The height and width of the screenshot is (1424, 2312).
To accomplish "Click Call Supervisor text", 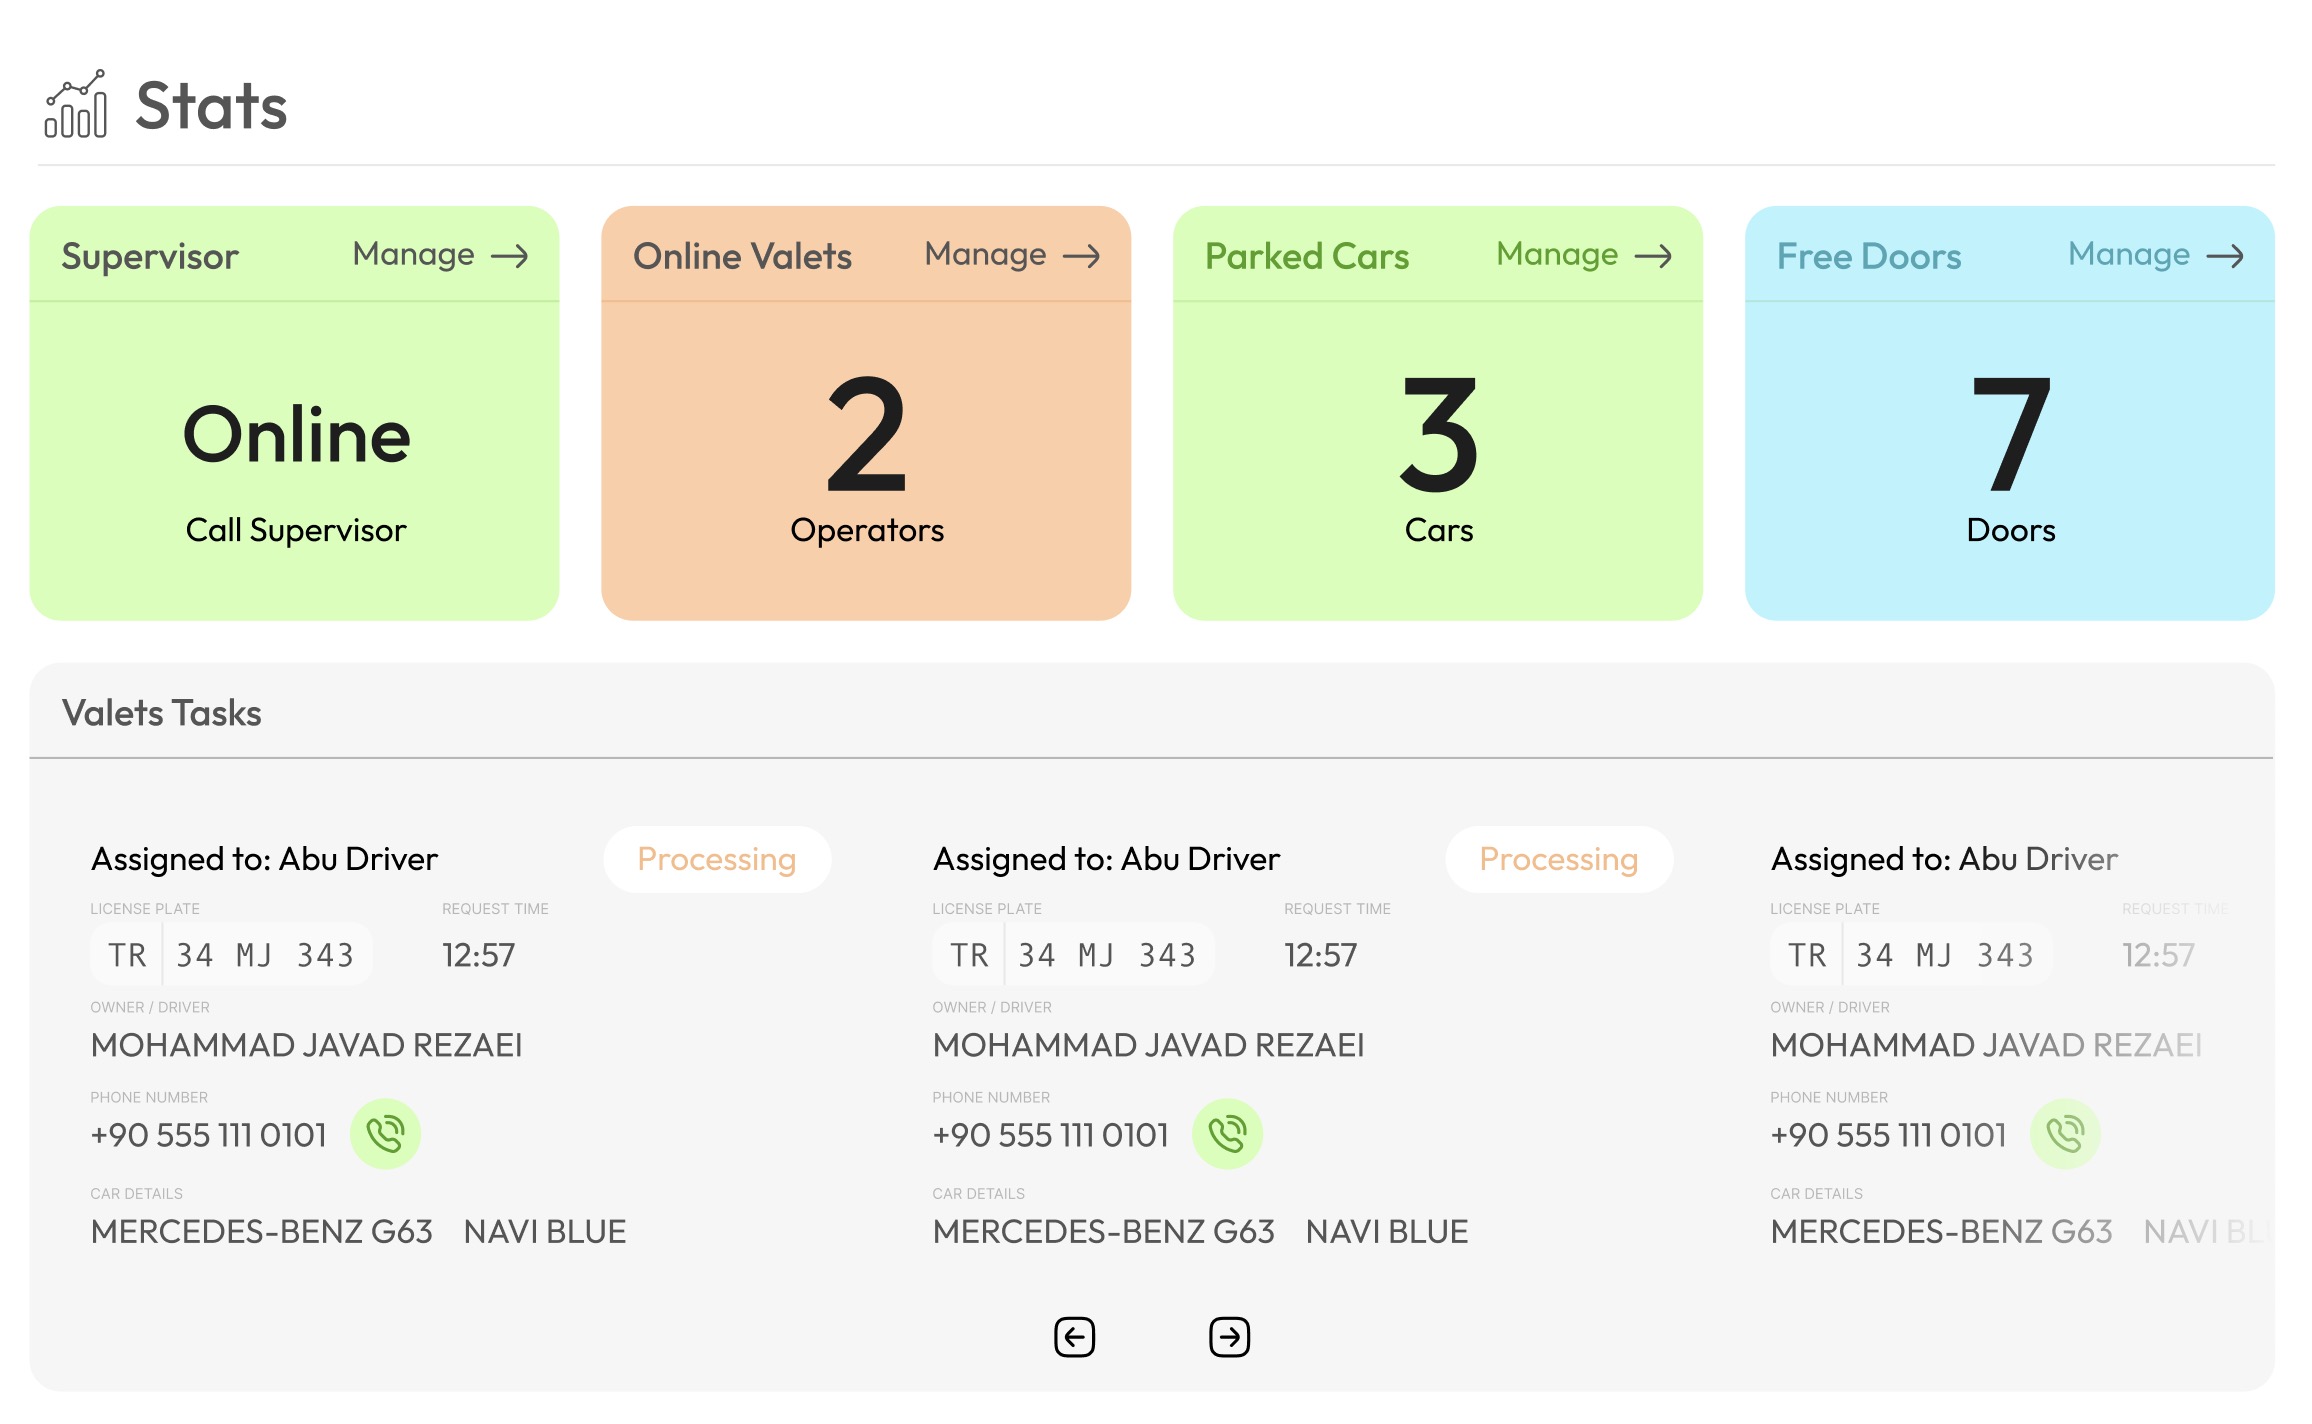I will 296,530.
